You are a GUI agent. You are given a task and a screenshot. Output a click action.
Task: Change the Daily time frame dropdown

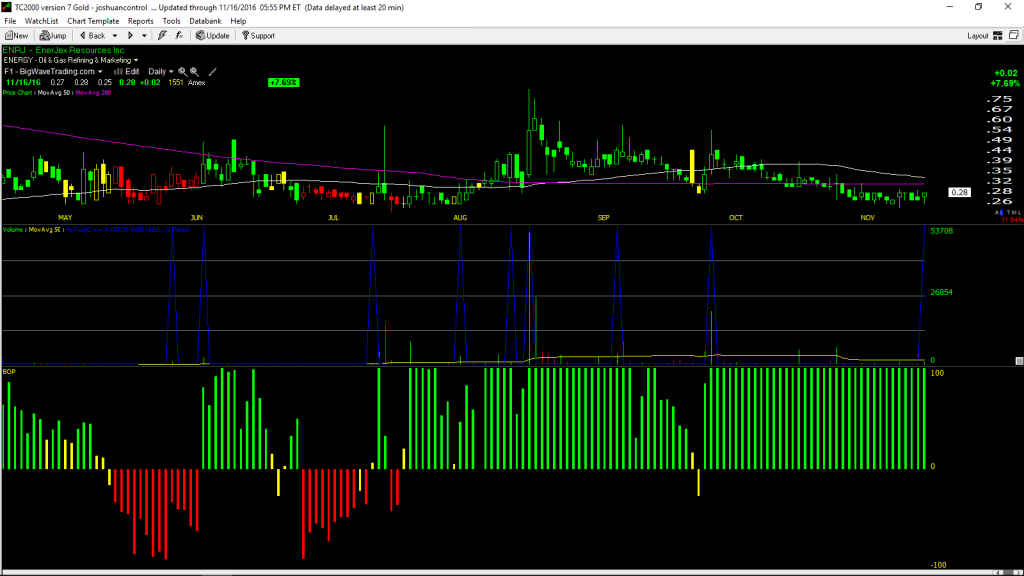161,72
